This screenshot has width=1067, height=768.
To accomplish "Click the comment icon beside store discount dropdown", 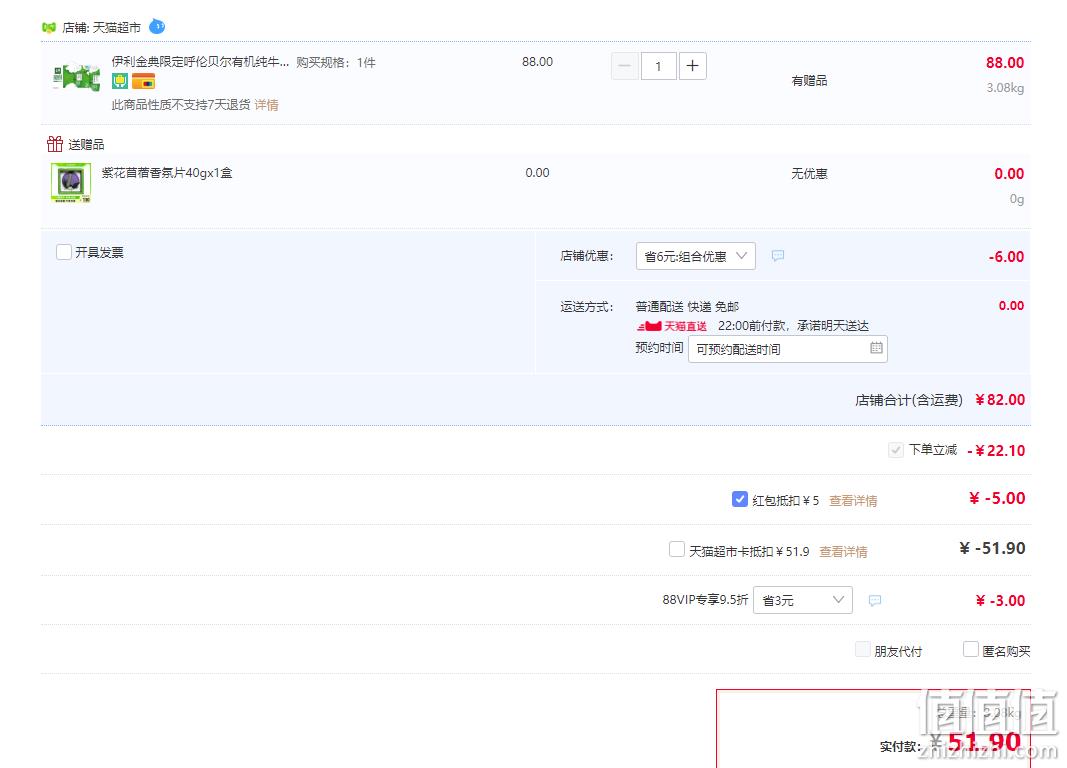I will [x=778, y=256].
